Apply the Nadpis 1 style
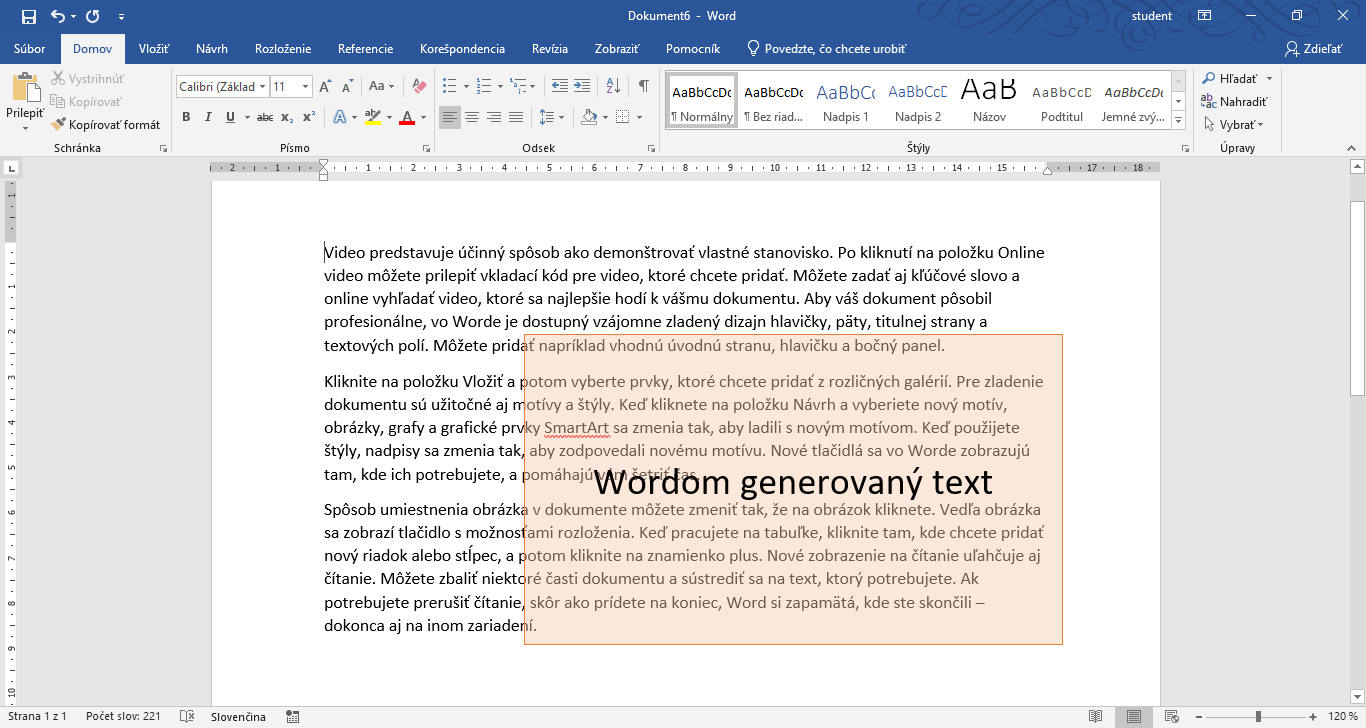Image resolution: width=1366 pixels, height=728 pixels. tap(845, 100)
